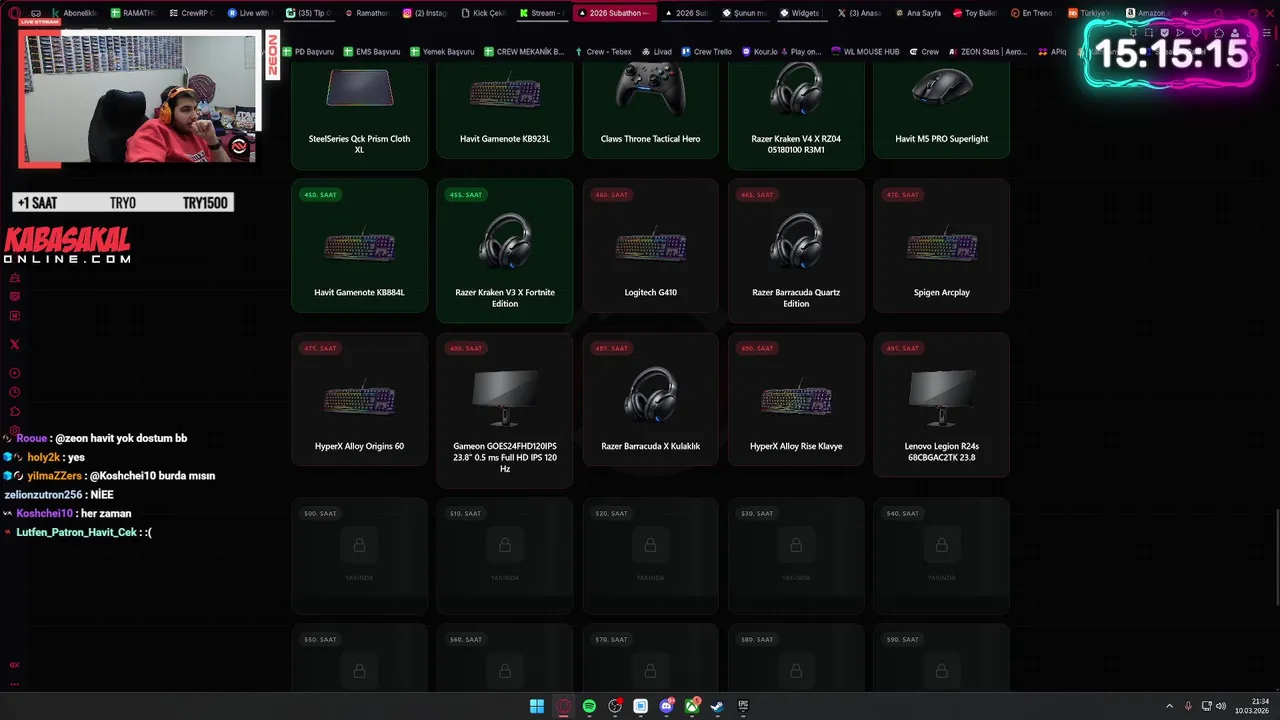The image size is (1280, 720).
Task: Show hidden tray icons chevron
Action: pos(1169,706)
